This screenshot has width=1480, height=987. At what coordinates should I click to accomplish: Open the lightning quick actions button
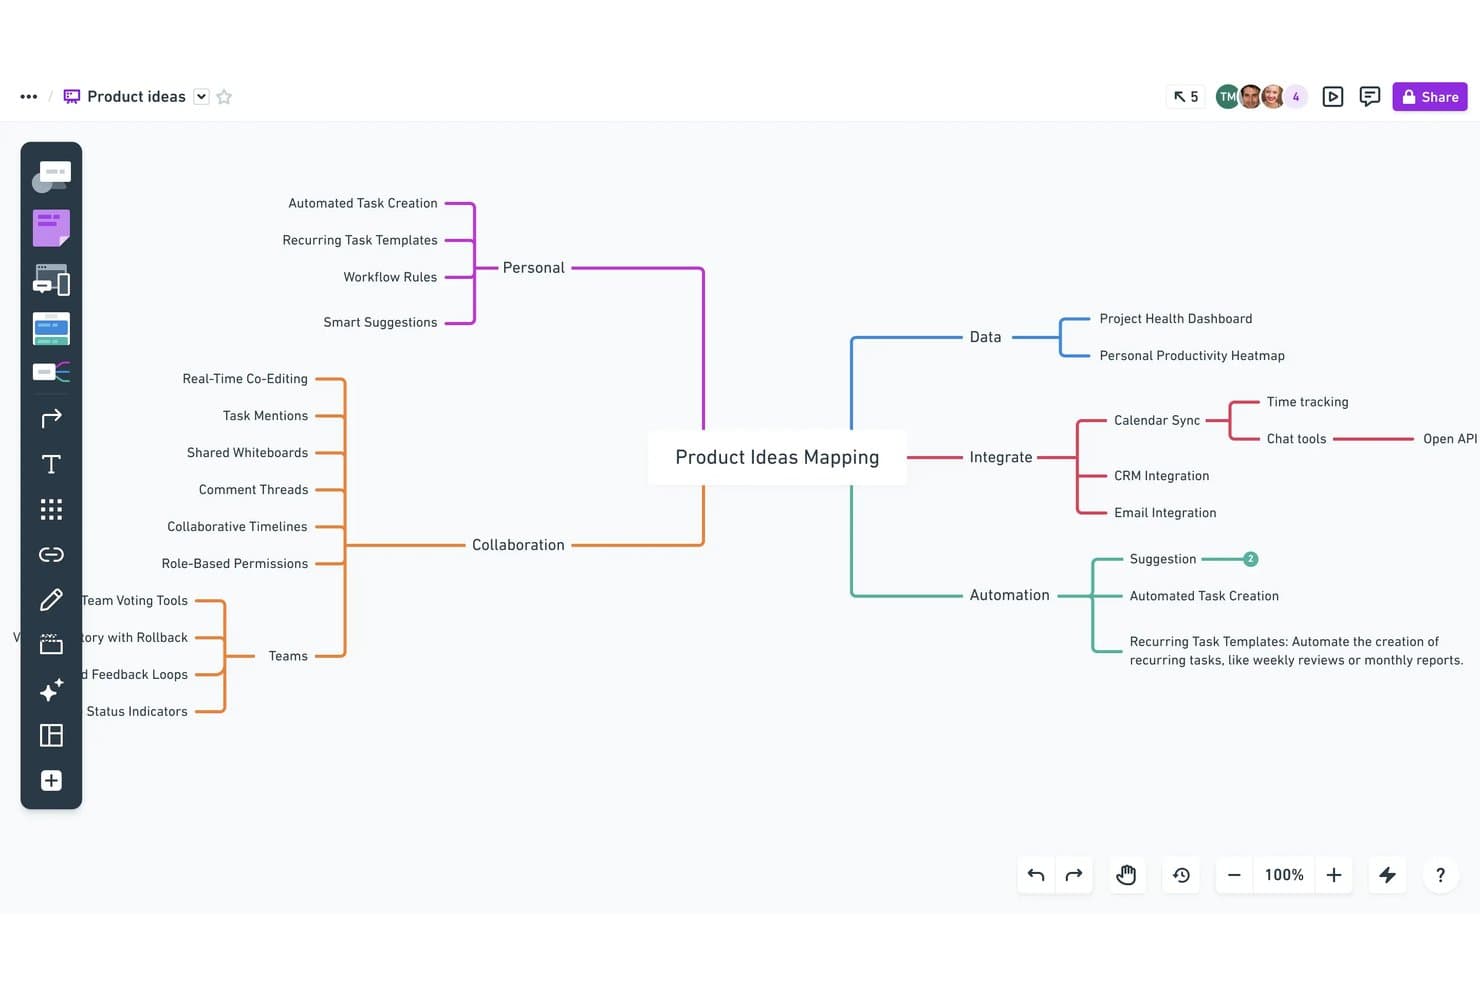click(x=1387, y=875)
